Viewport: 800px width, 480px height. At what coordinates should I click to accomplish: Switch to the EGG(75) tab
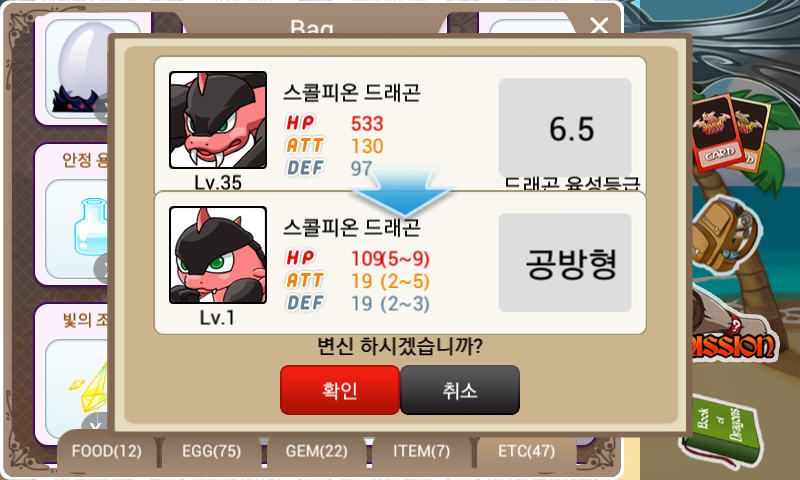pos(211,451)
